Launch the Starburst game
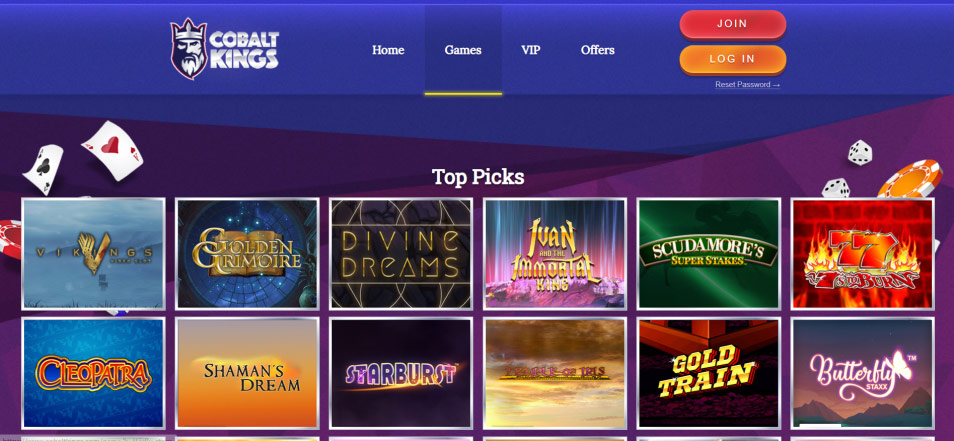 pos(401,373)
